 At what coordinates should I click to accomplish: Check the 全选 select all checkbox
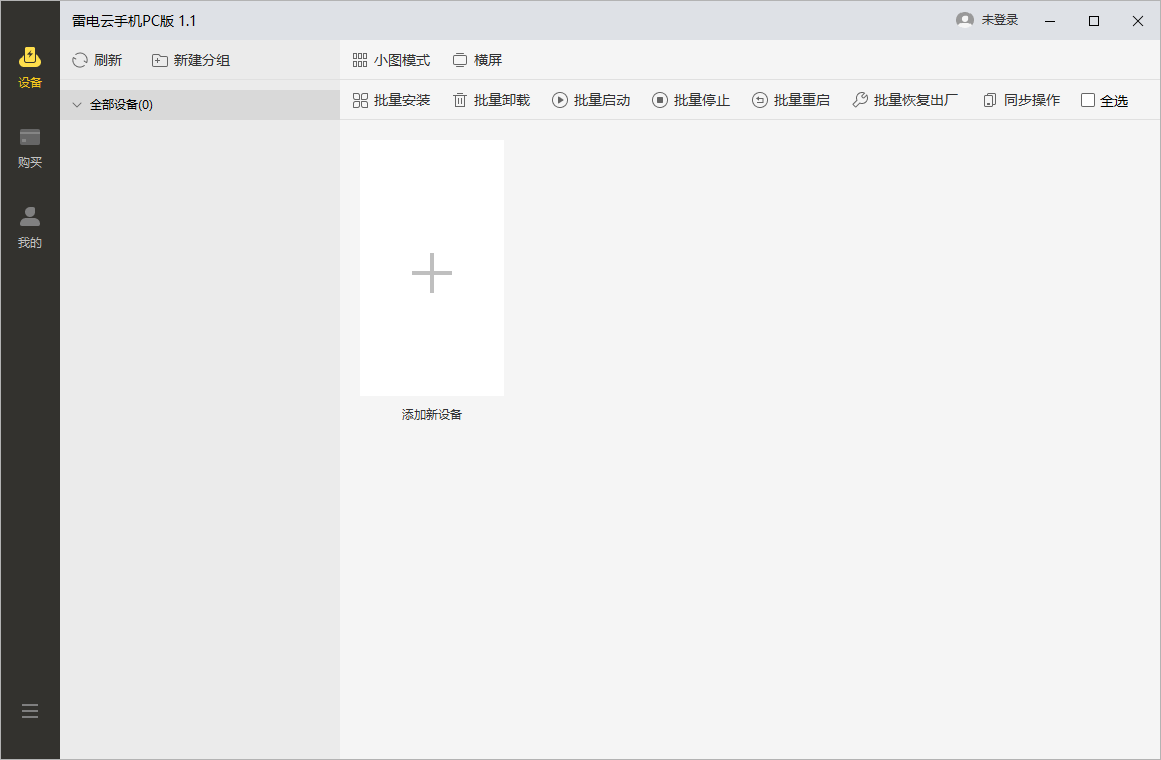tap(1088, 100)
